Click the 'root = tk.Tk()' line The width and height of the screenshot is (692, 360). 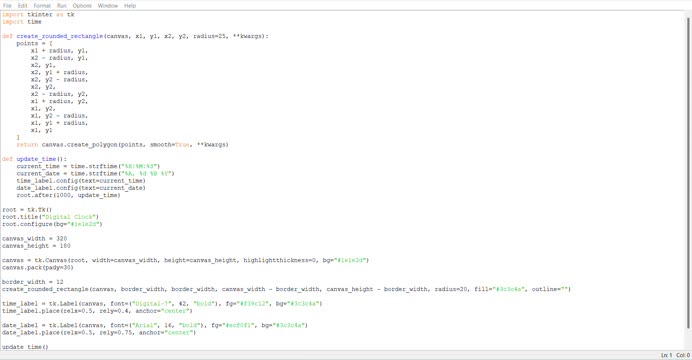27,210
